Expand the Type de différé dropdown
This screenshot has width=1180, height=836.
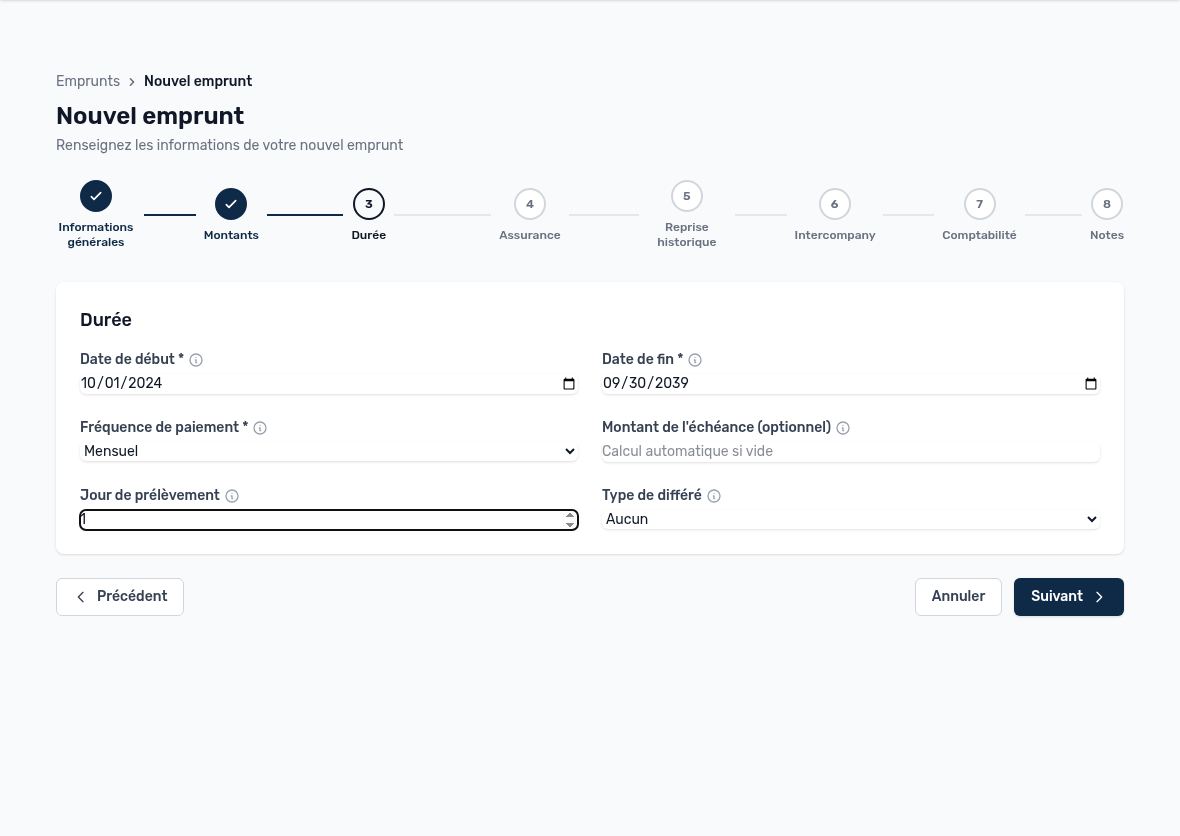[x=850, y=519]
